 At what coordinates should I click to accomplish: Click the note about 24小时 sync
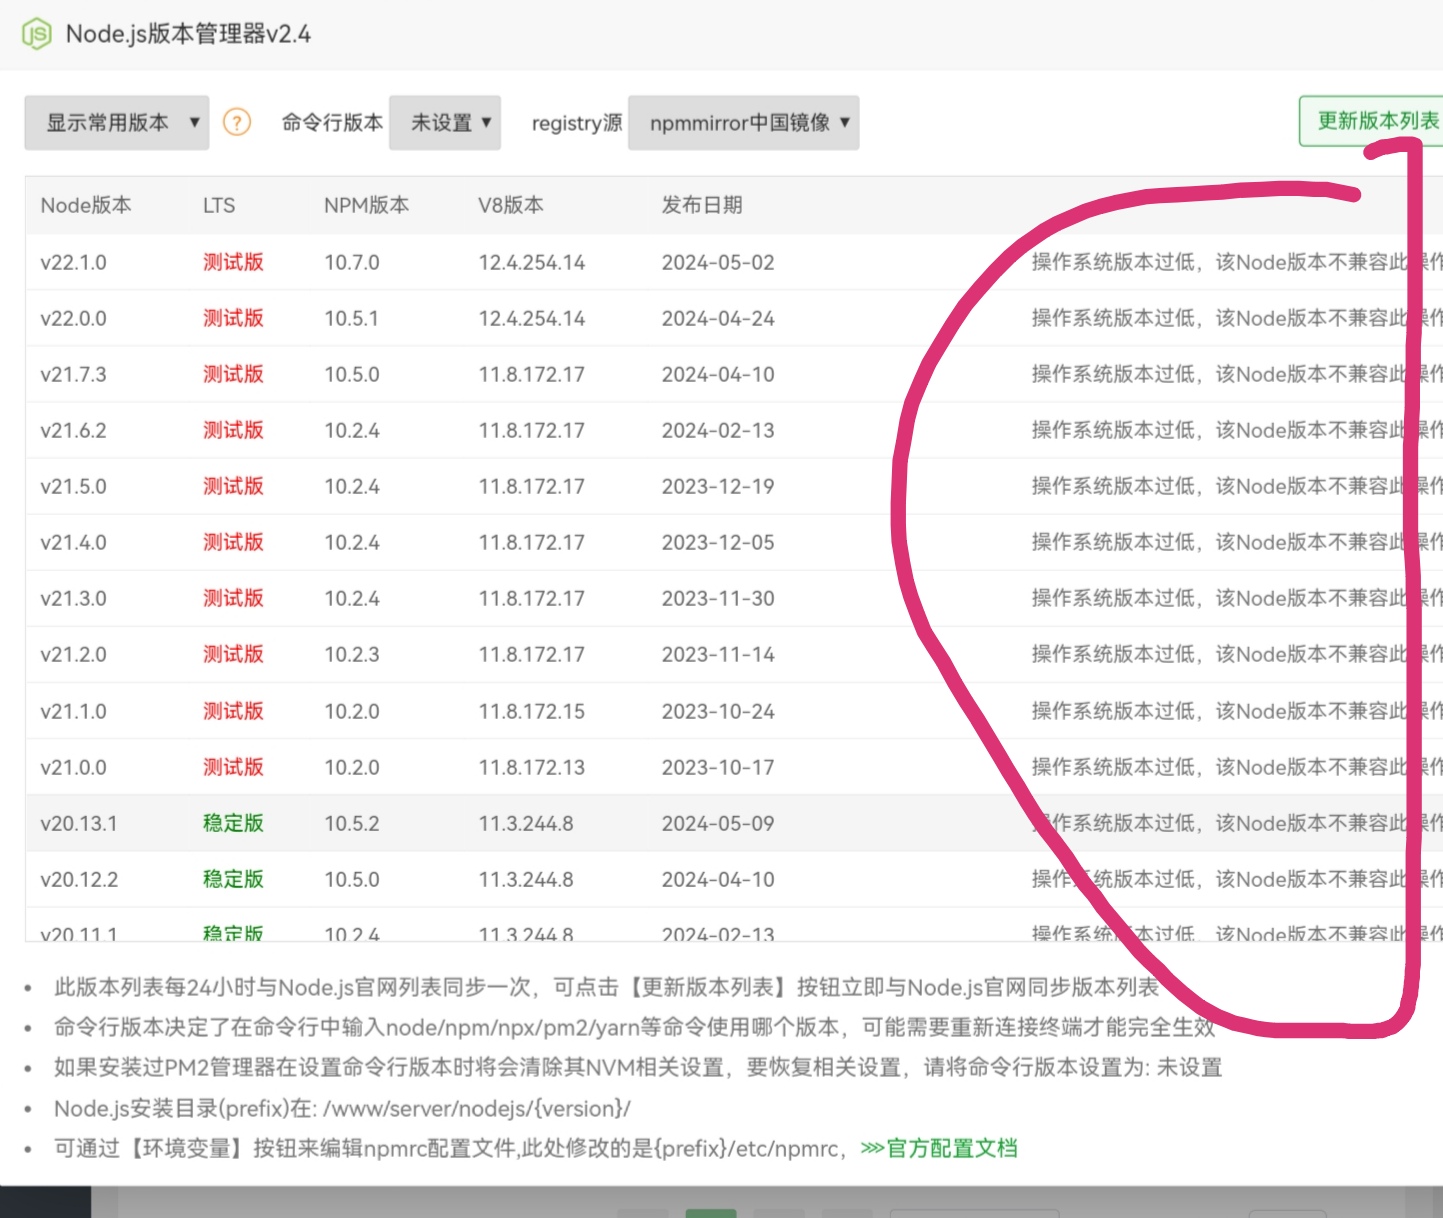coord(606,987)
